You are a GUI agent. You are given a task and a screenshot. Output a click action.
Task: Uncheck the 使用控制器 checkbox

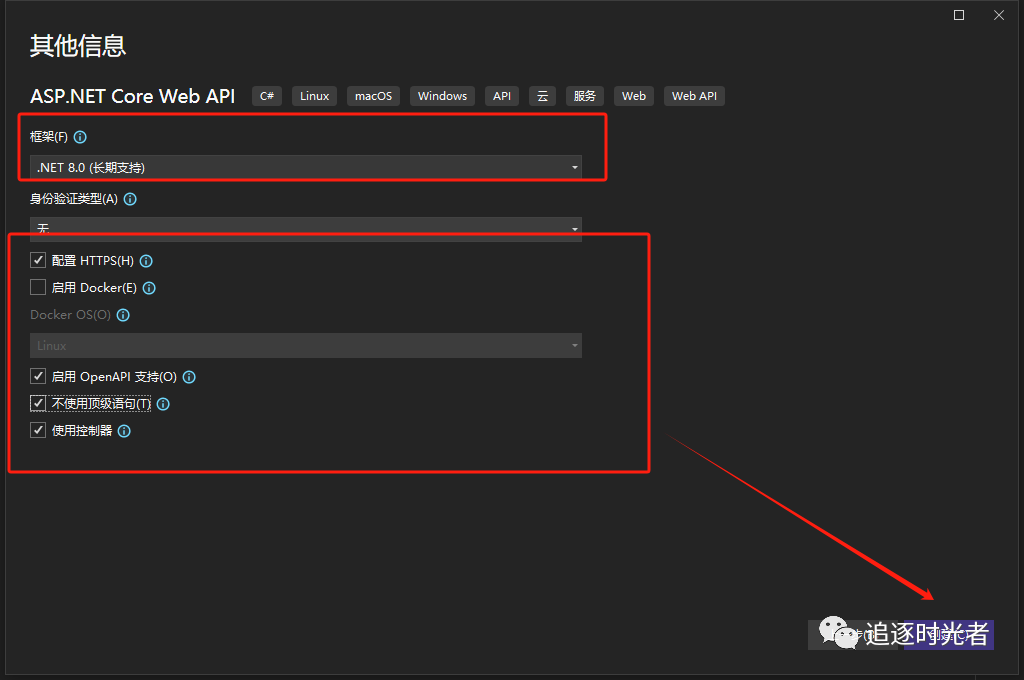click(x=38, y=430)
